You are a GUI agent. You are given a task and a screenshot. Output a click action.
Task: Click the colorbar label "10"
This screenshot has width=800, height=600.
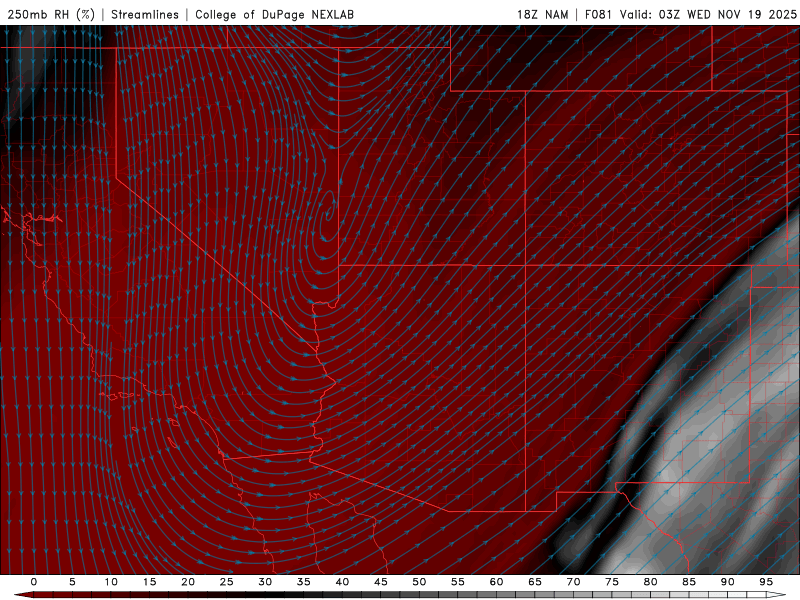click(111, 582)
